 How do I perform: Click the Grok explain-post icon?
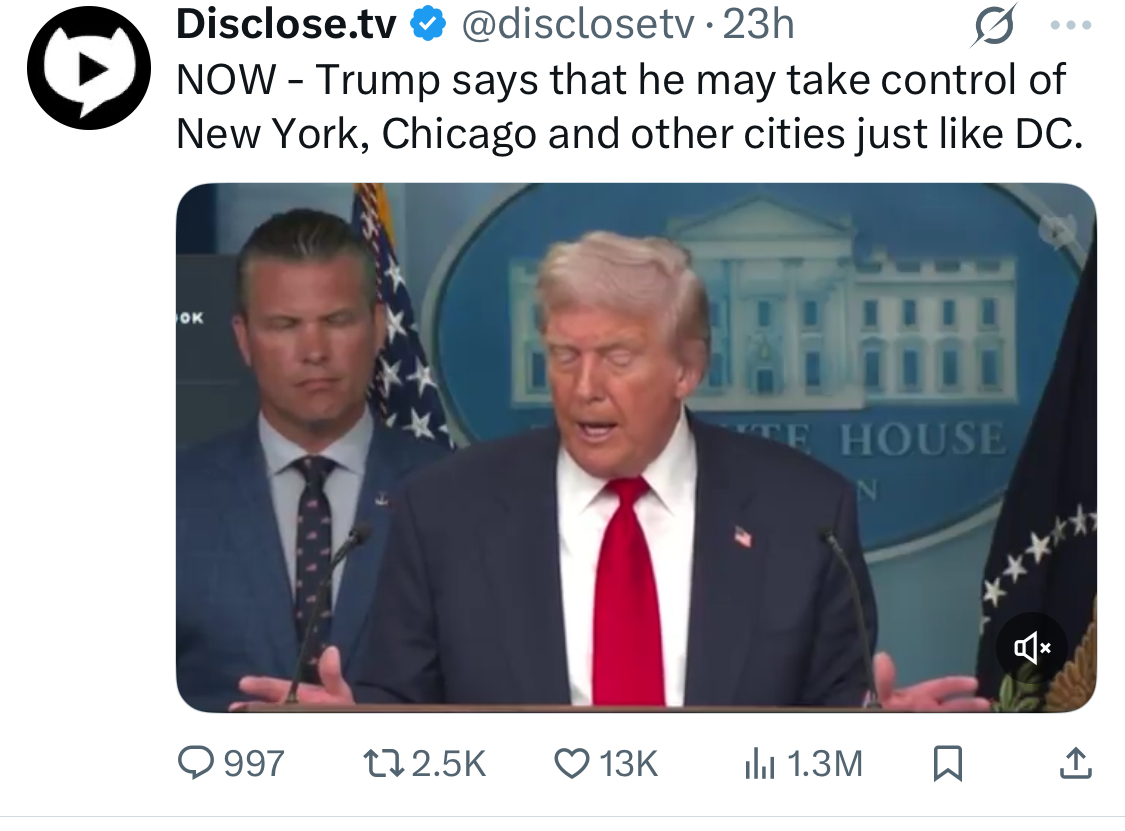994,25
